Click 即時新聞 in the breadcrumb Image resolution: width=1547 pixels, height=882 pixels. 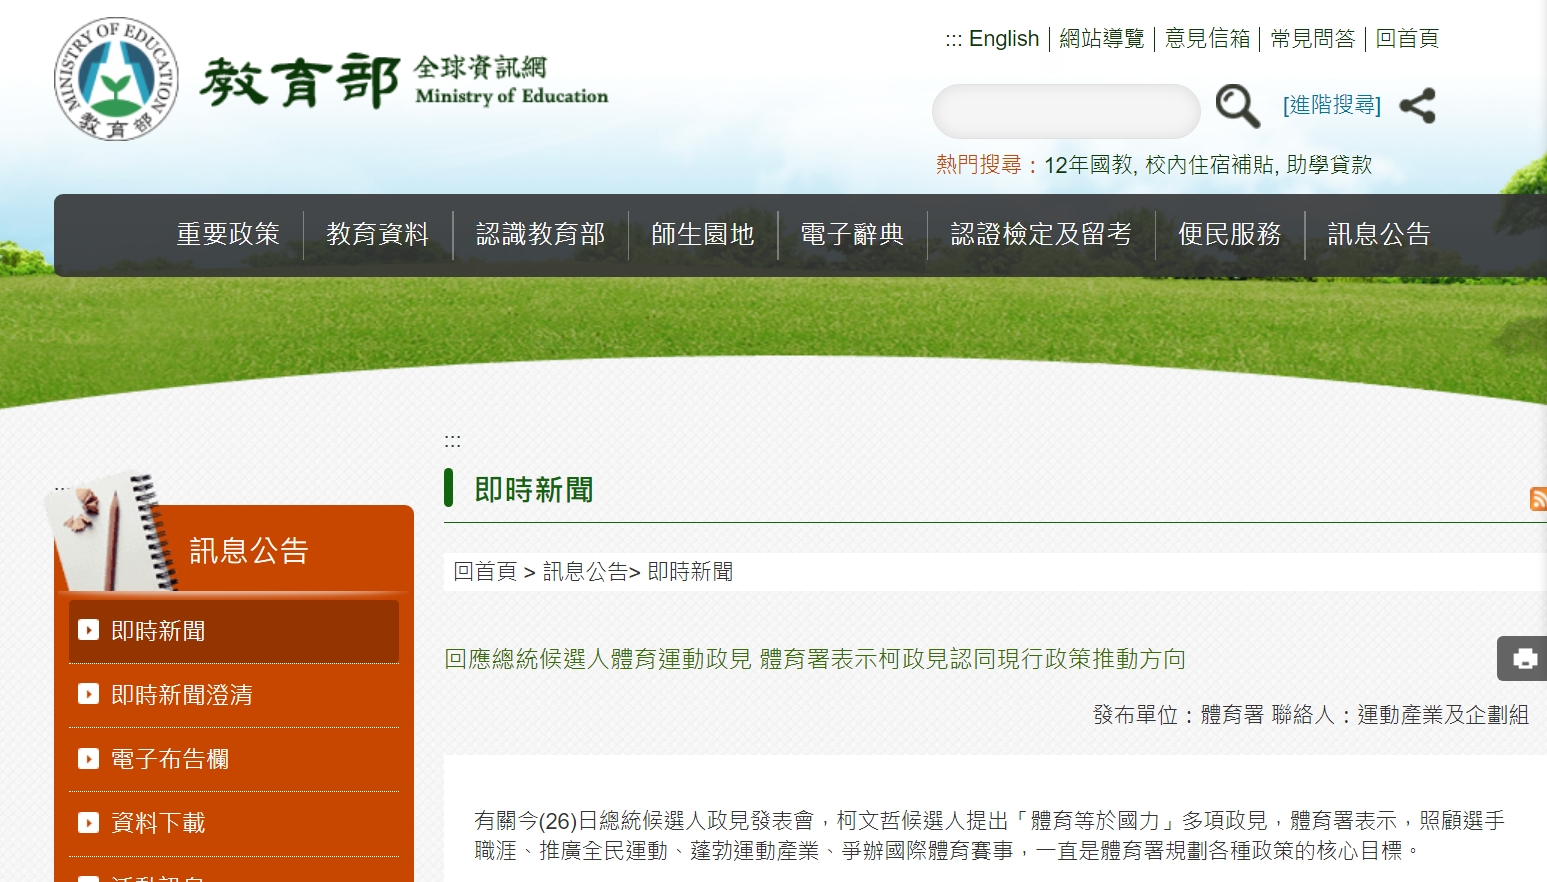(690, 571)
